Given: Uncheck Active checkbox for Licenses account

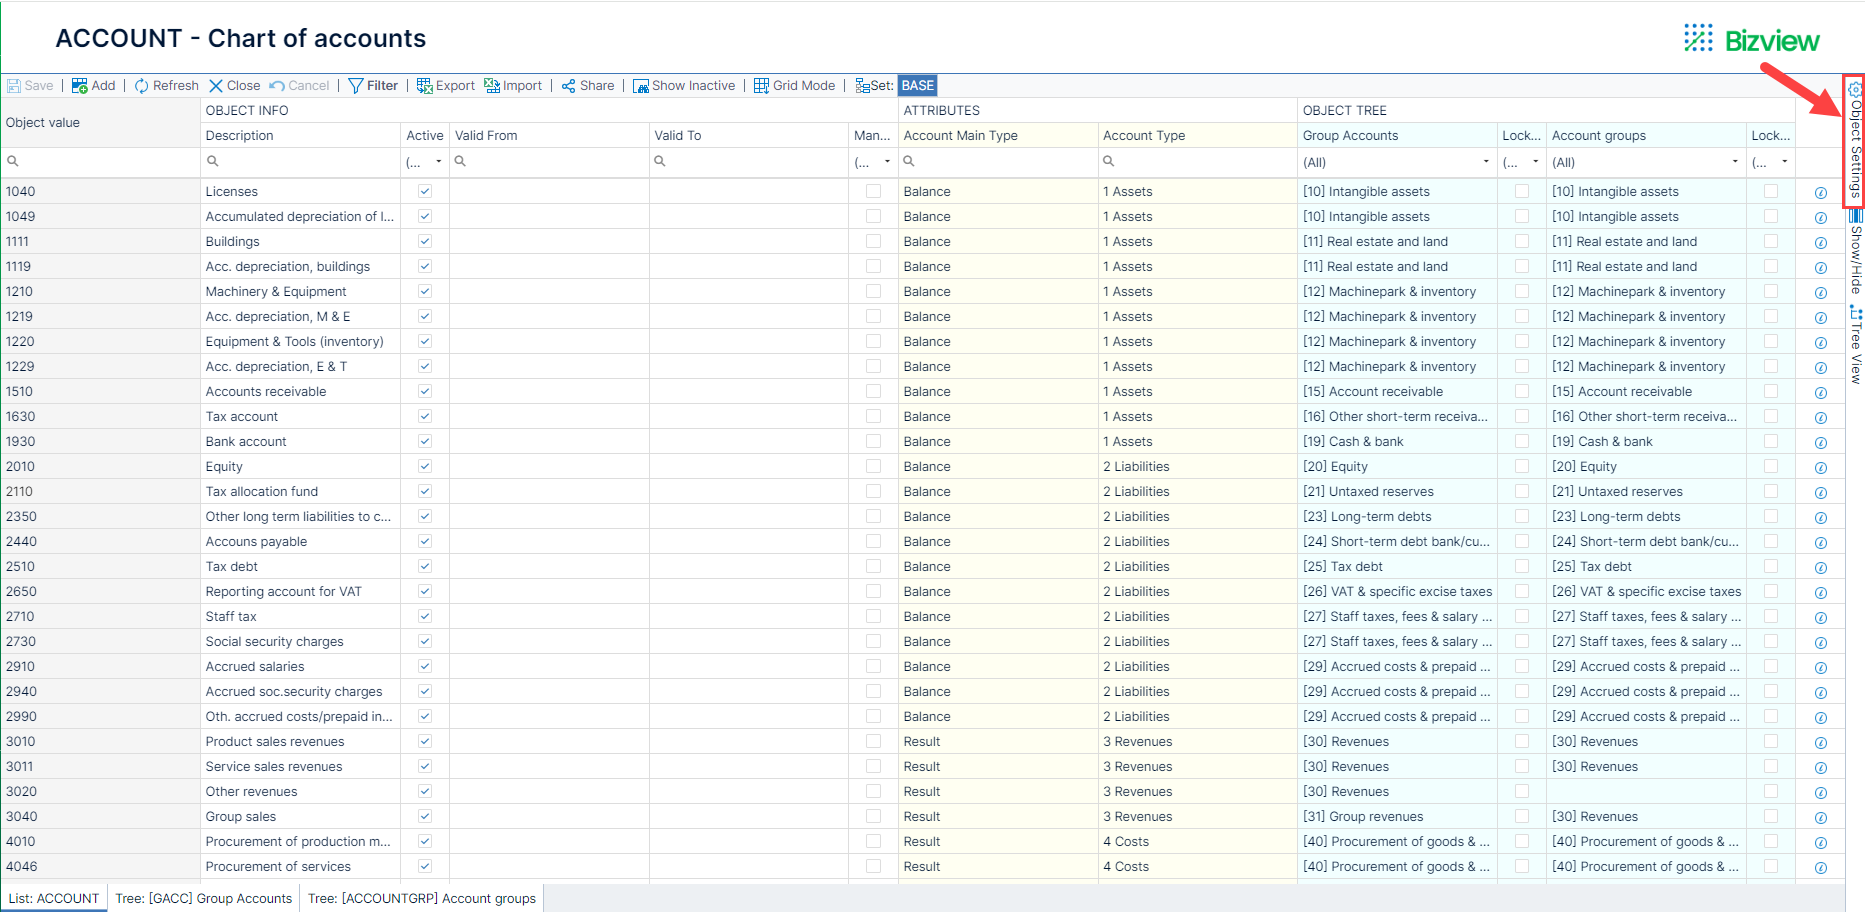Looking at the screenshot, I should click(x=425, y=191).
